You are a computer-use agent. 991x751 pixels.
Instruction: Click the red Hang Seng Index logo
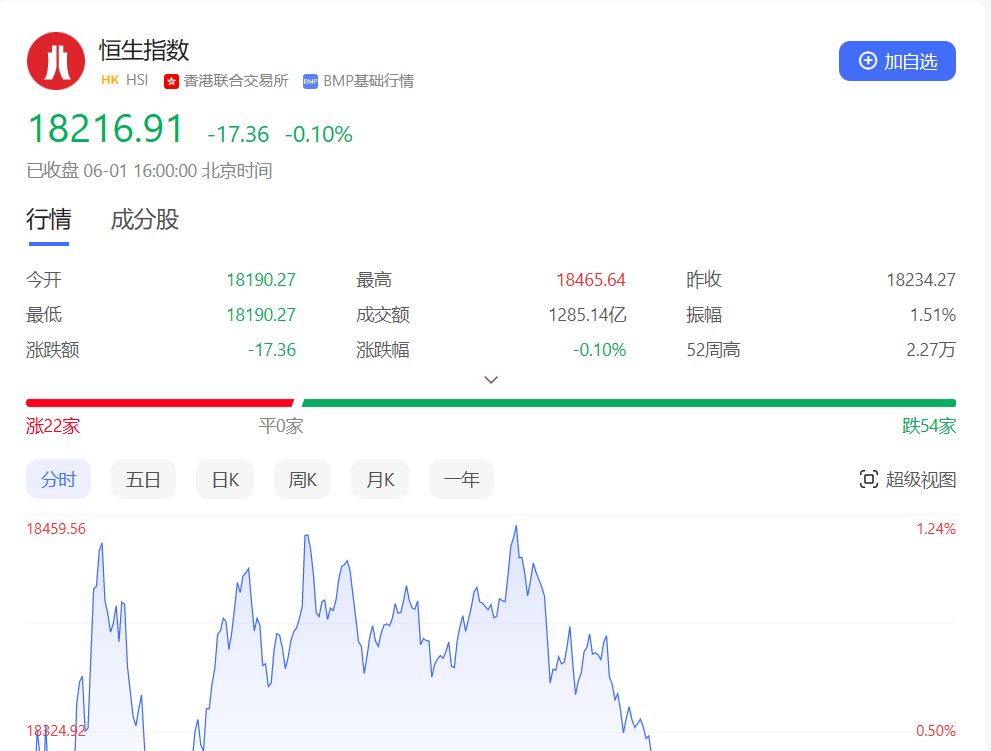[56, 61]
